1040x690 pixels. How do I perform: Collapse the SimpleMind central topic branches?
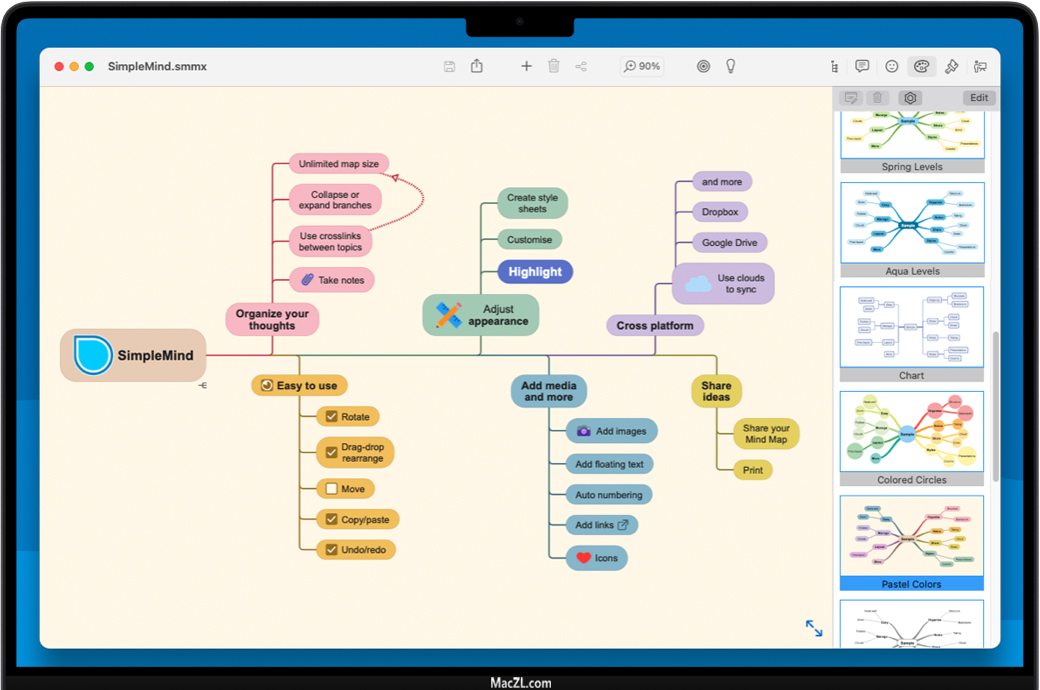[x=202, y=385]
